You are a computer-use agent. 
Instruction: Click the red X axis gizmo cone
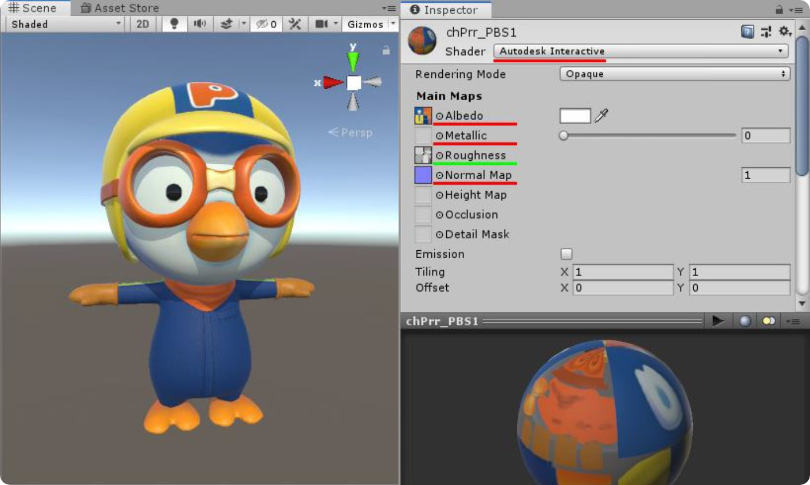click(333, 82)
